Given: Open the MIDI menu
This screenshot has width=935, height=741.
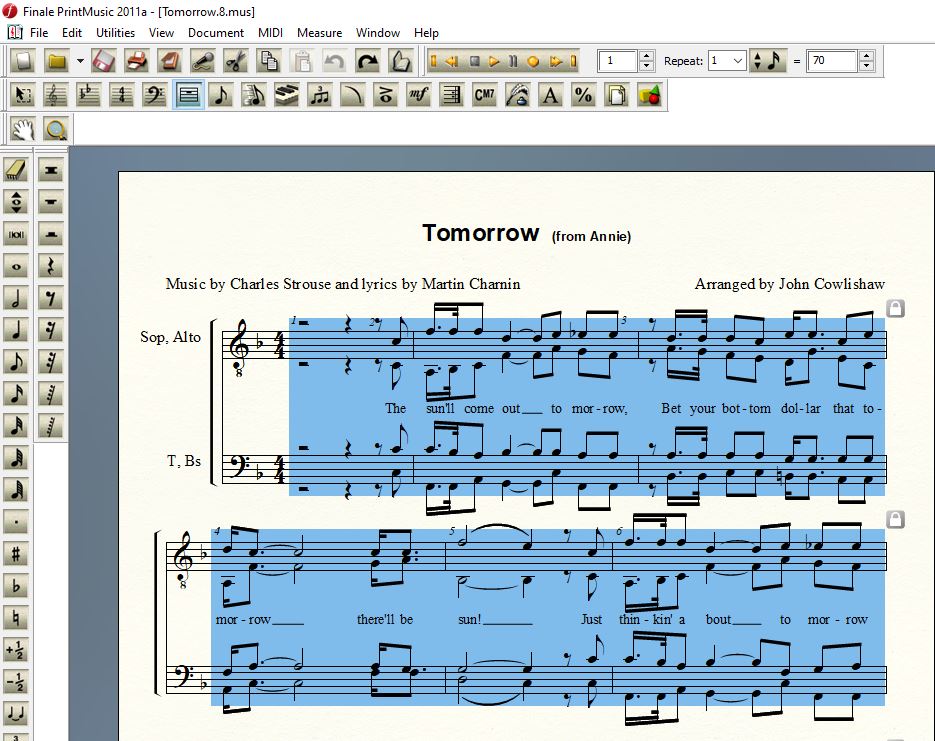Looking at the screenshot, I should pyautogui.click(x=270, y=32).
